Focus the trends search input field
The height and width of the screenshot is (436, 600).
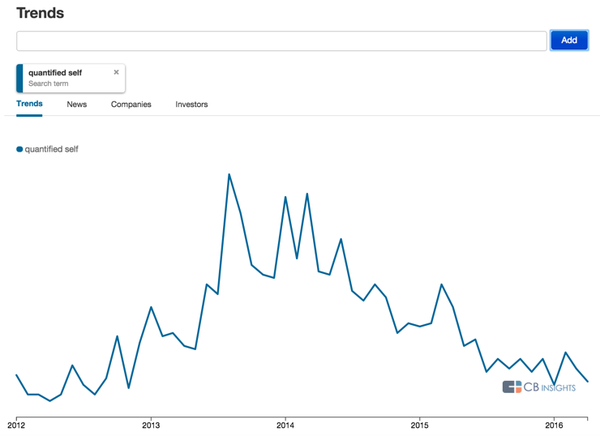(281, 41)
